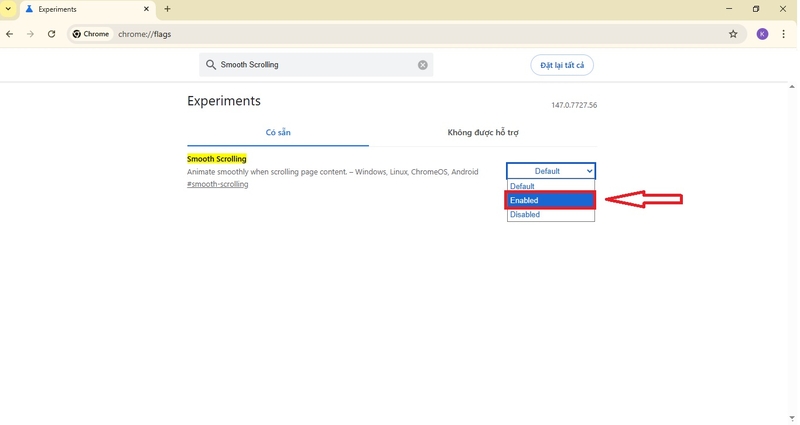Reload the chrome://flags page
Screen dimensions: 800x425
tap(52, 34)
